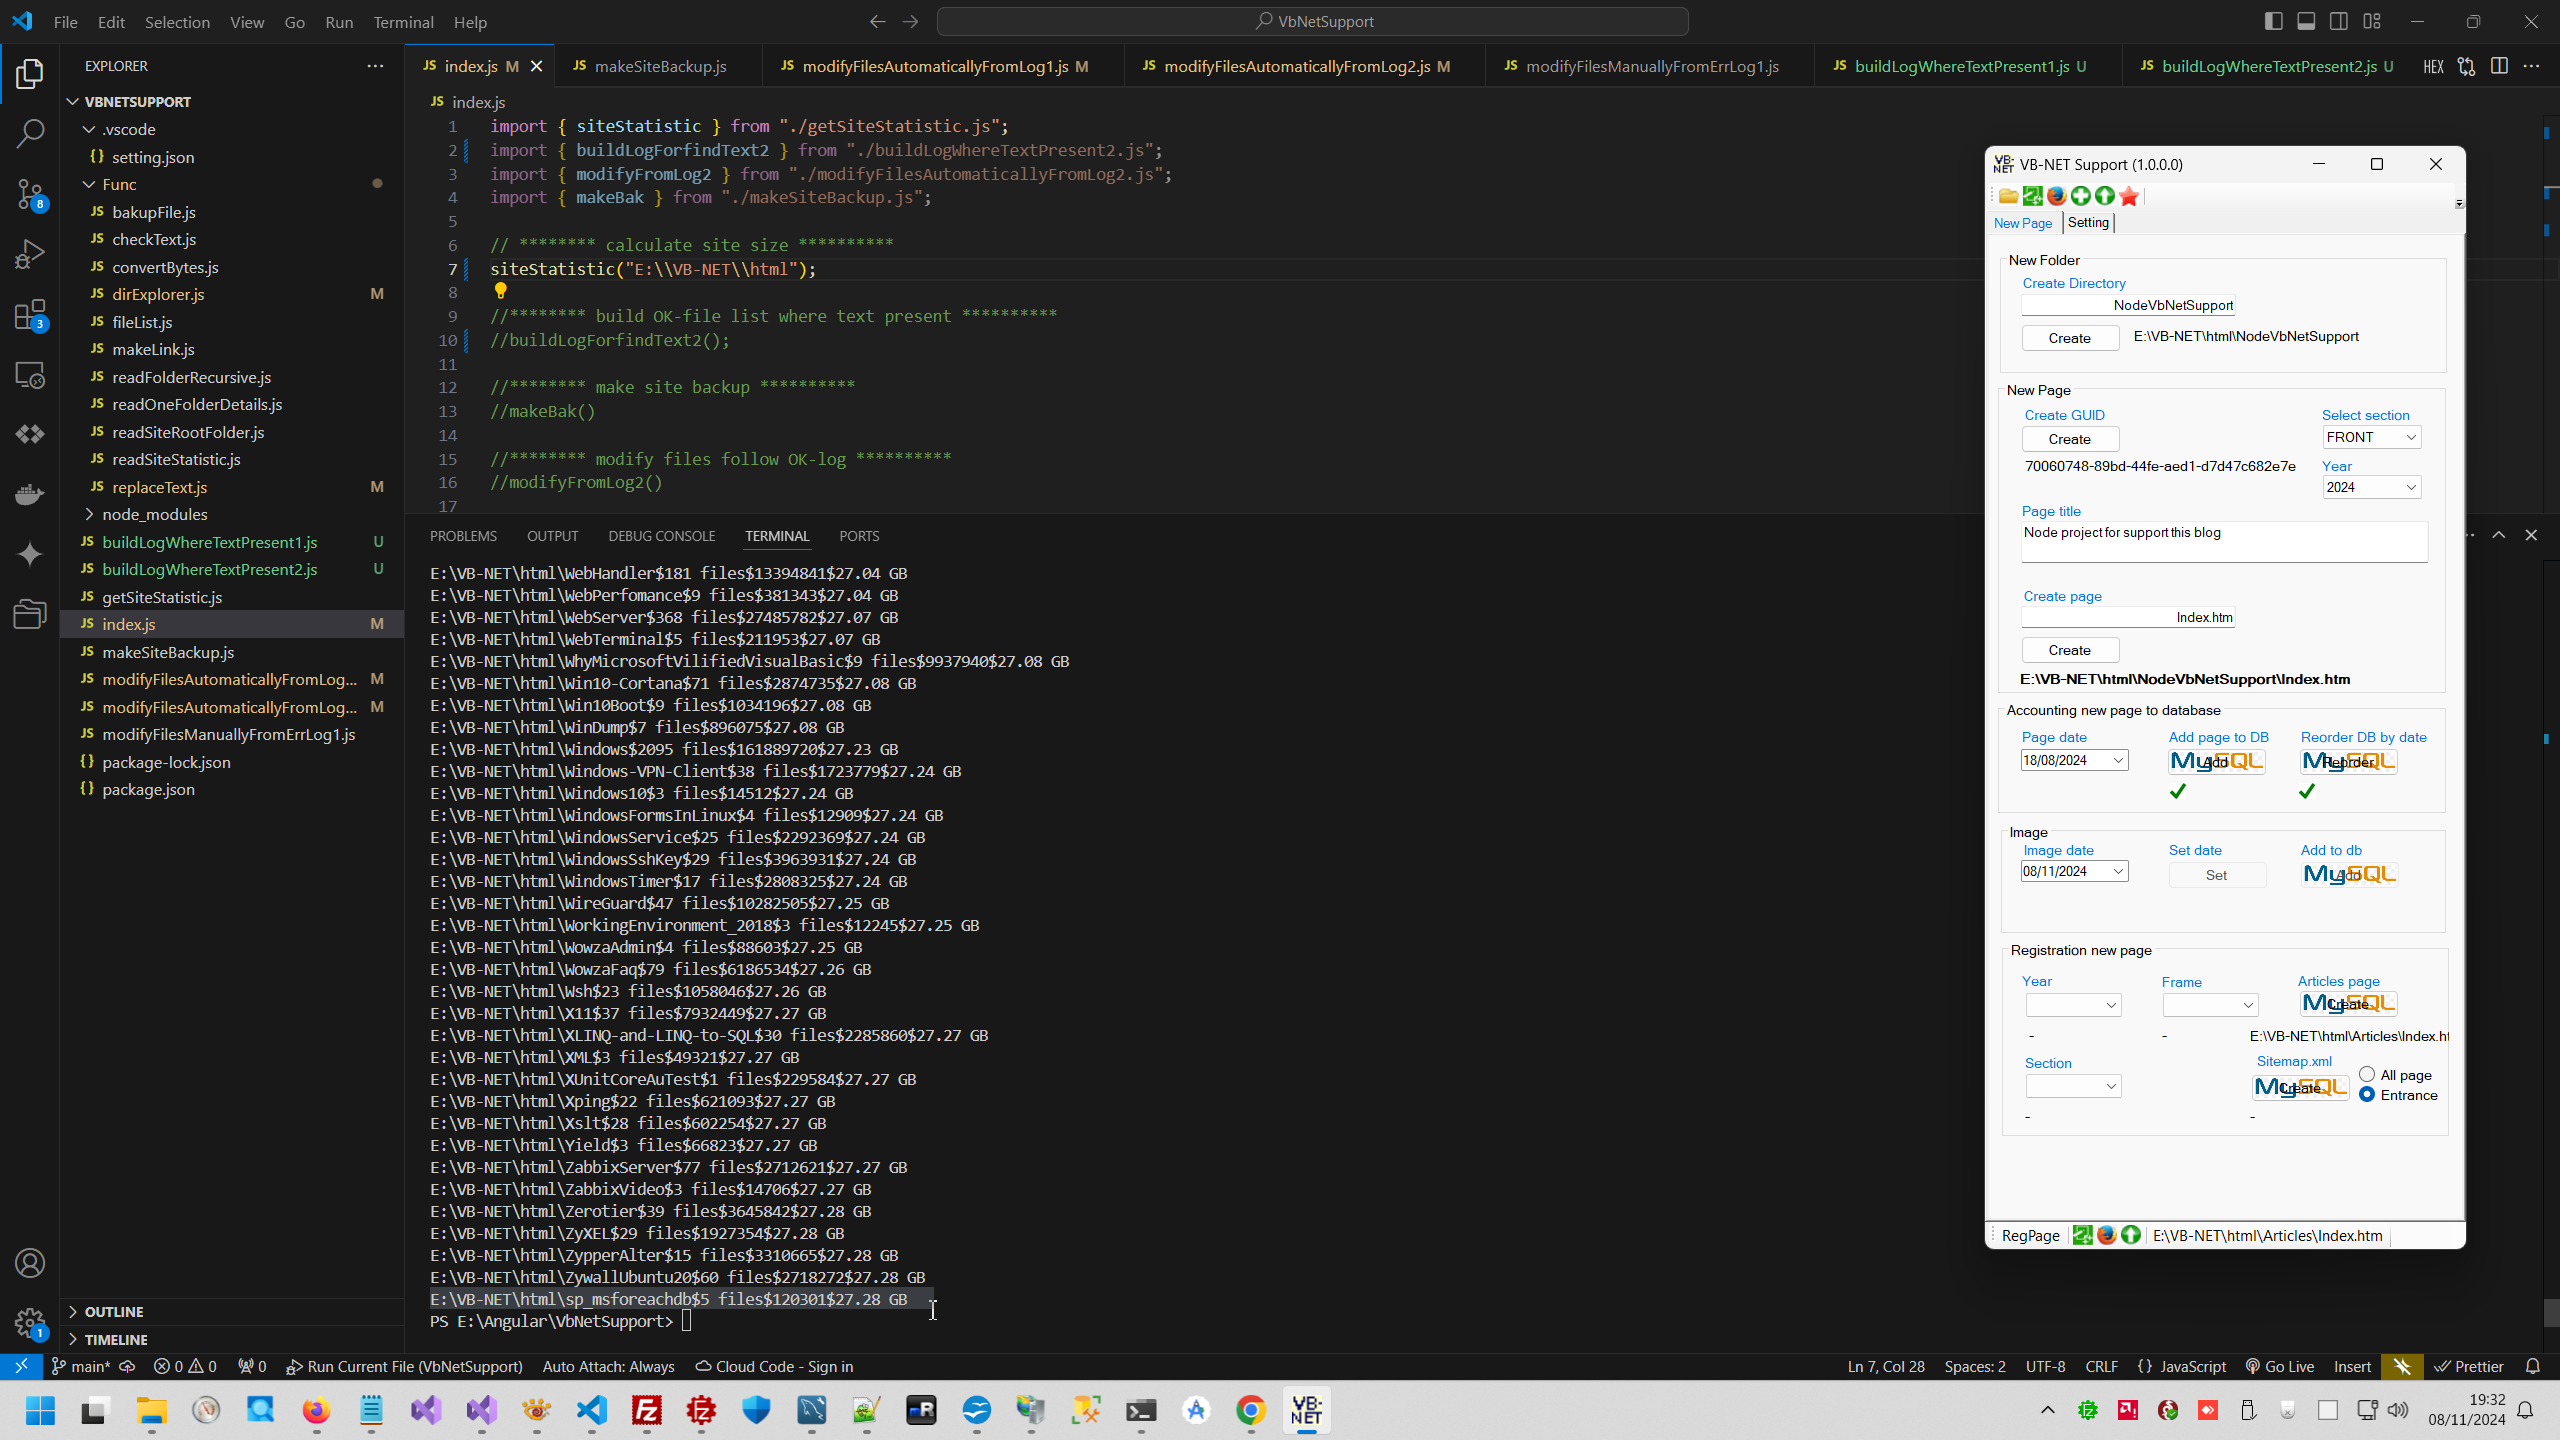Click the red star icon in VB-NET Support toolbar
Image resolution: width=2560 pixels, height=1440 pixels.
[2129, 196]
